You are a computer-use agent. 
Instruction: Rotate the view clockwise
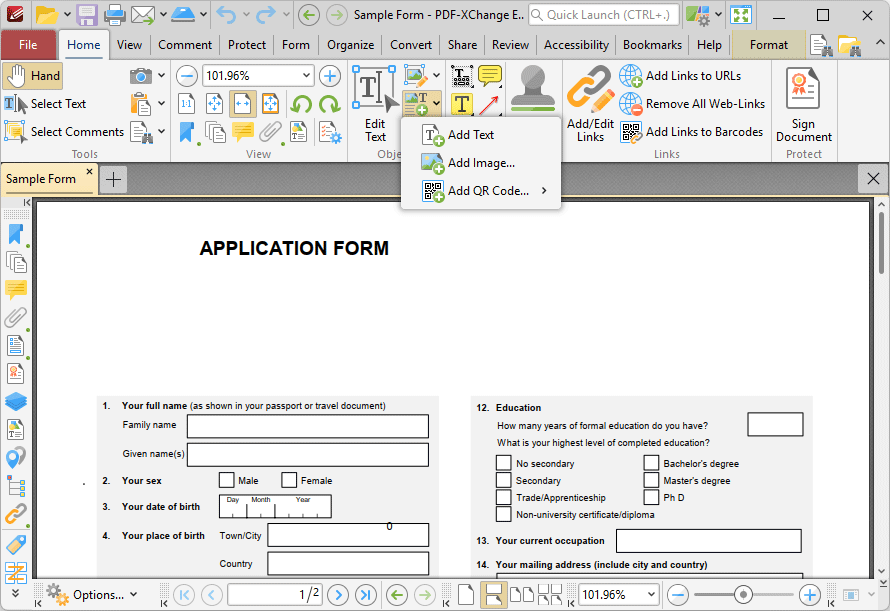point(329,104)
